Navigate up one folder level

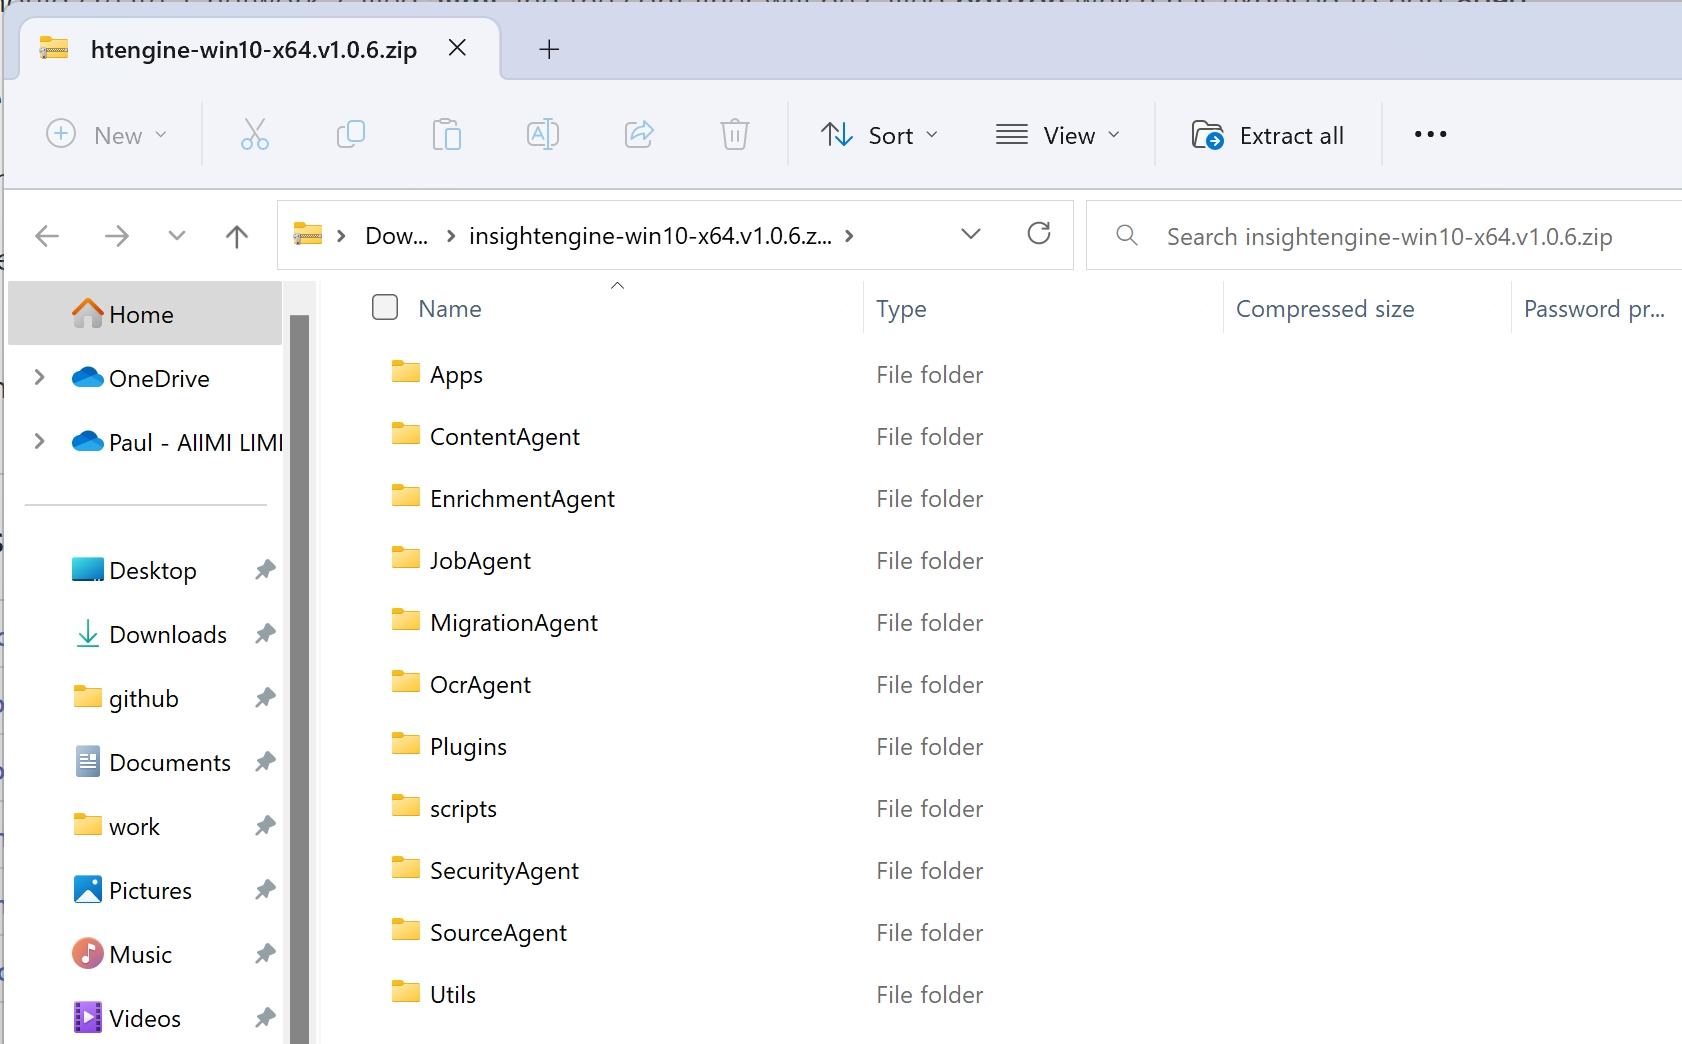(237, 236)
